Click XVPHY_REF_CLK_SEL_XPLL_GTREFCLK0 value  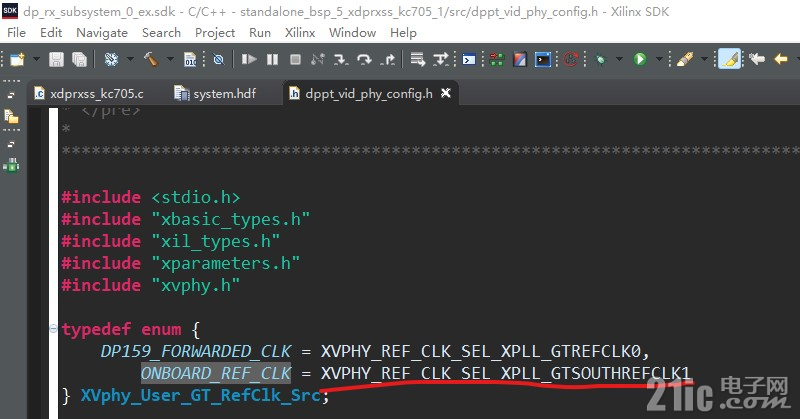coord(481,351)
